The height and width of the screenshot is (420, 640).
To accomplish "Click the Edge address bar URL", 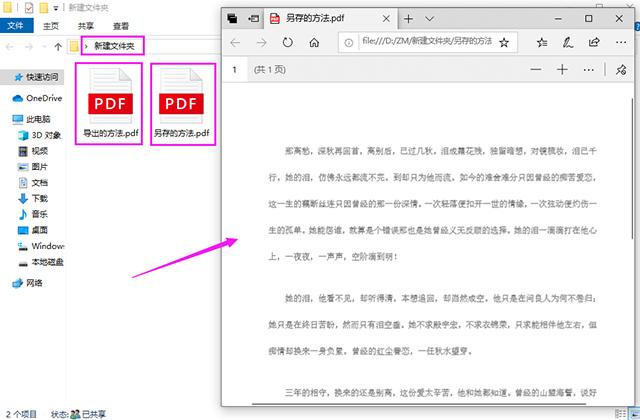I will (427, 41).
